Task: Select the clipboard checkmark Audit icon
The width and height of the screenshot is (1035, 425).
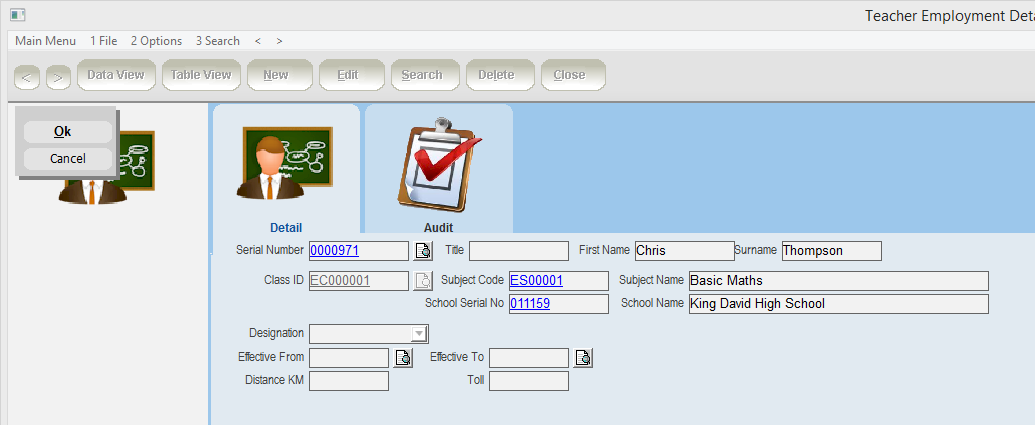Action: (438, 165)
